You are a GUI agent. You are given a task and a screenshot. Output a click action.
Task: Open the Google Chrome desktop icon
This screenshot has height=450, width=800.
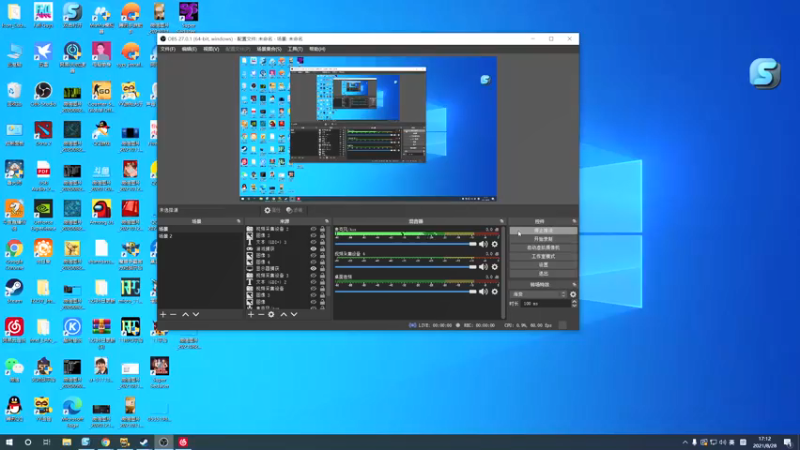pyautogui.click(x=14, y=254)
